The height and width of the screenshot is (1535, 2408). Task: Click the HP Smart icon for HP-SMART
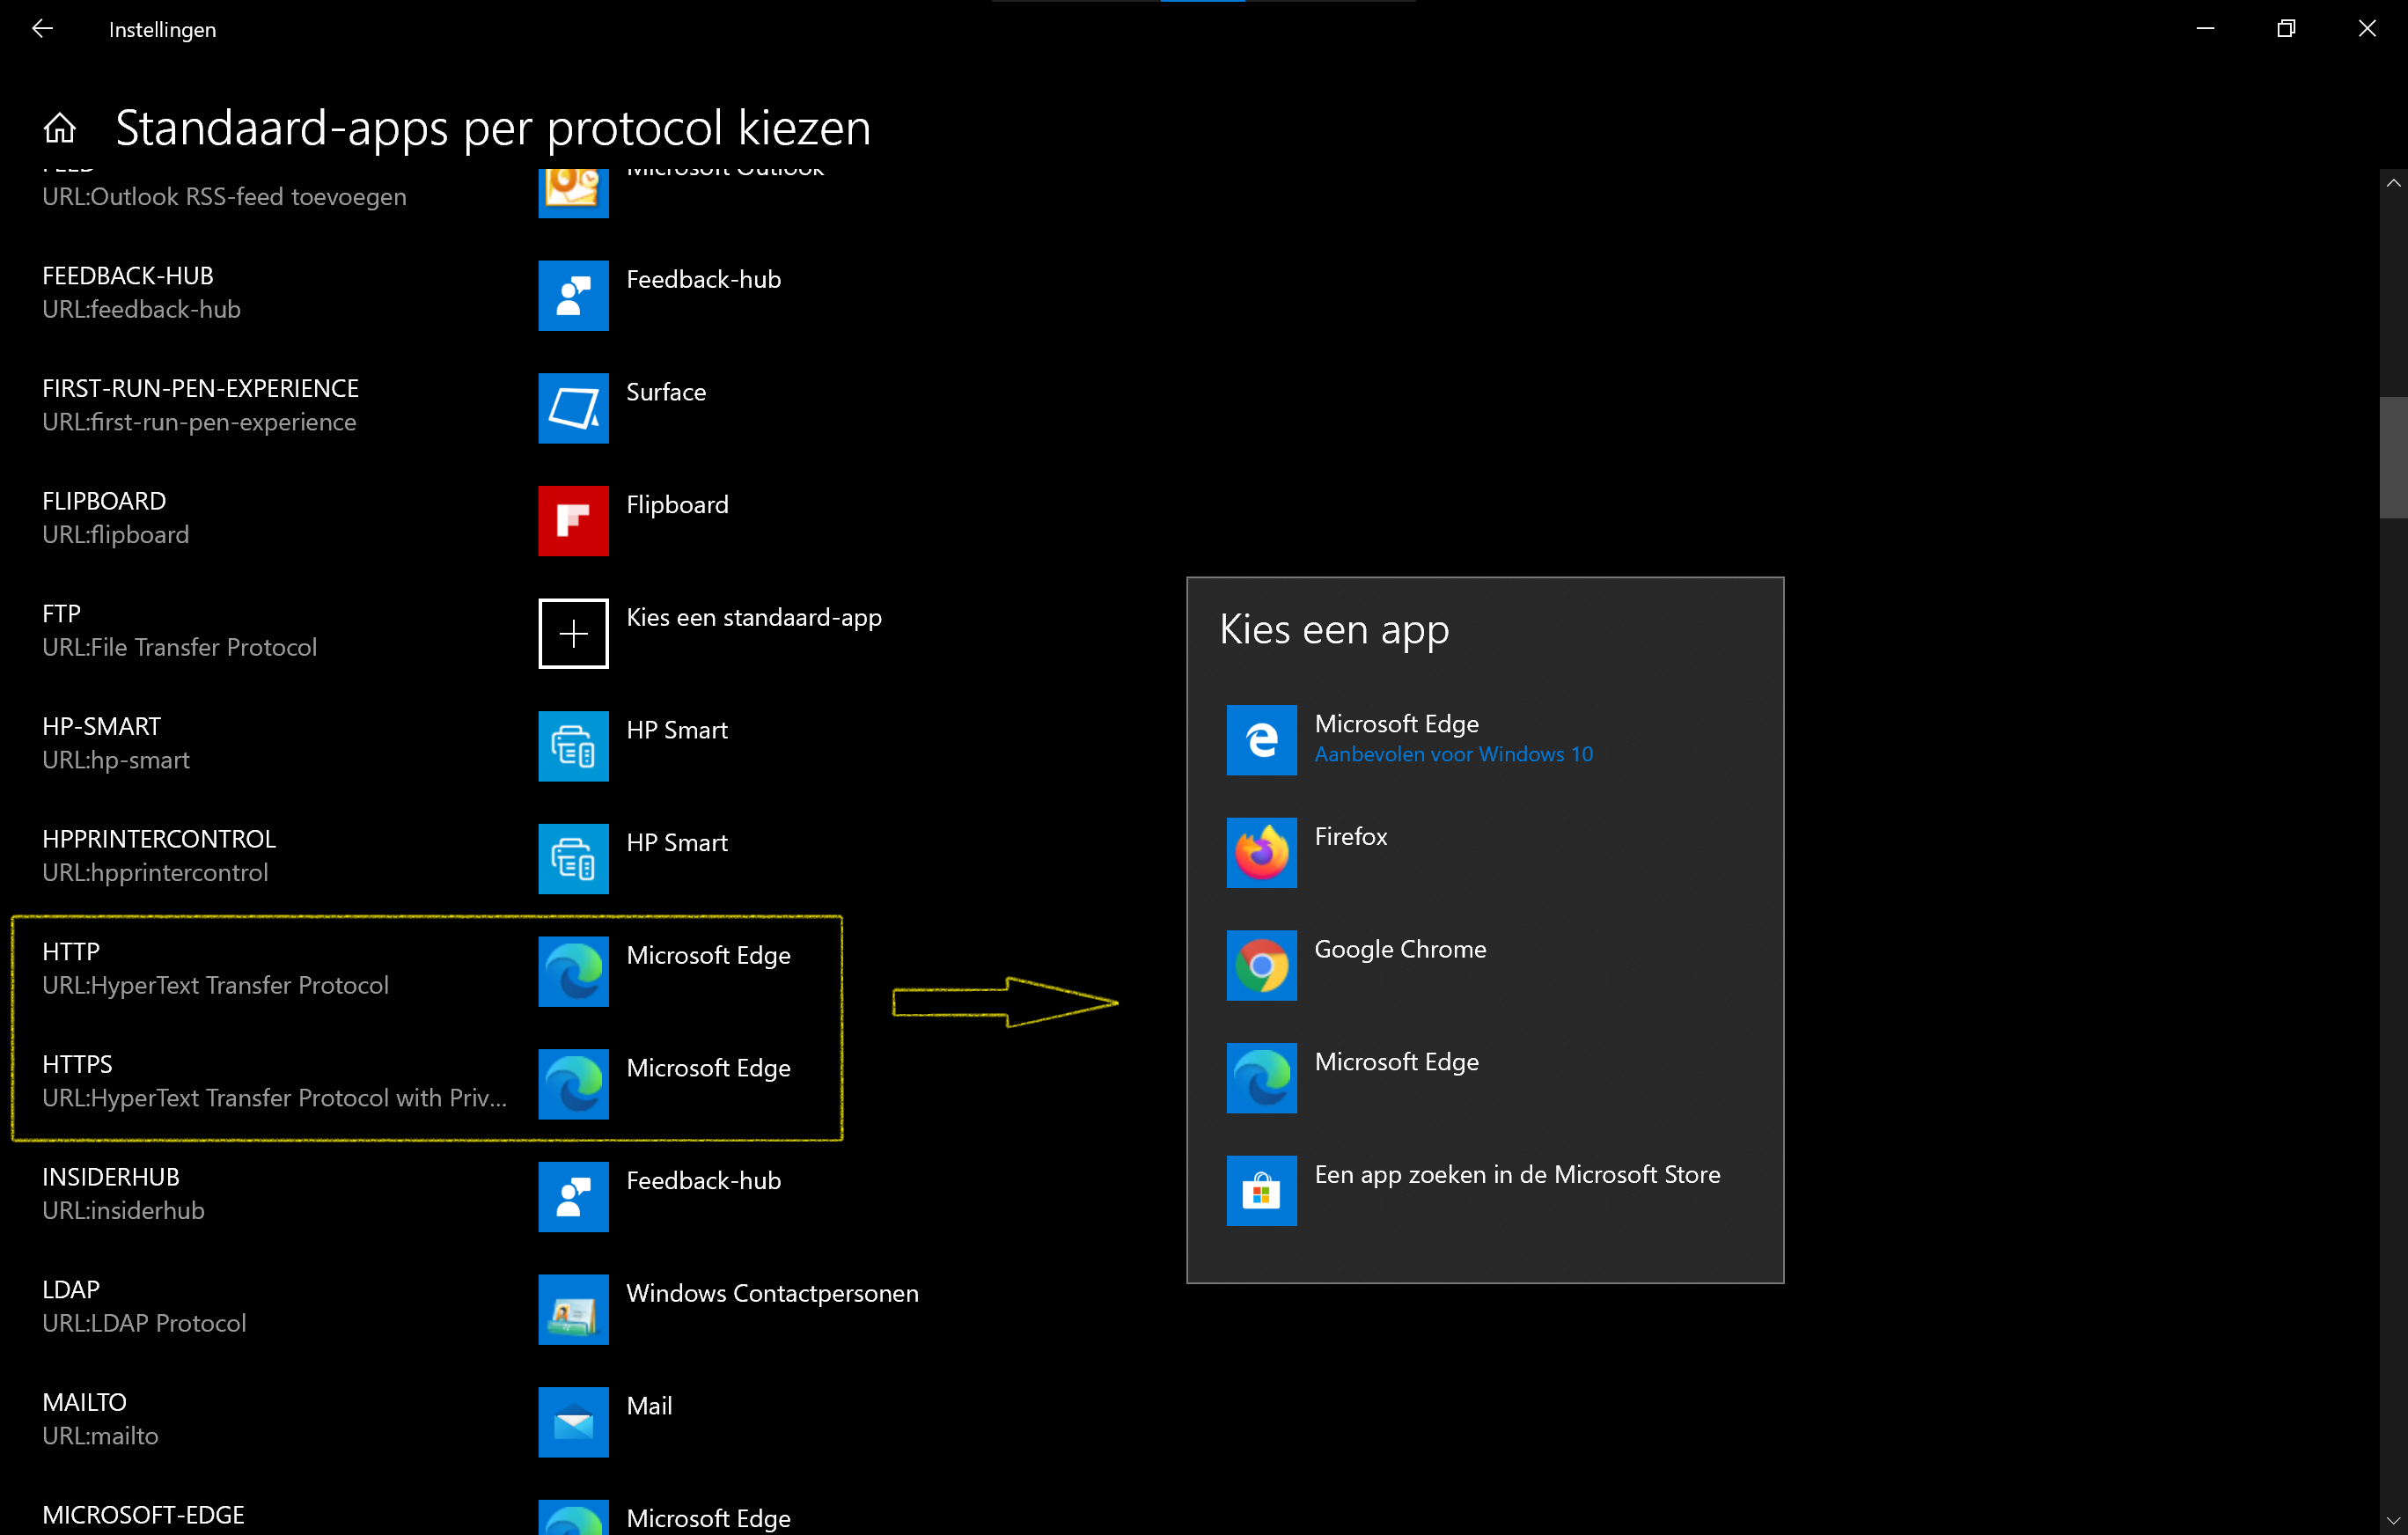click(573, 746)
